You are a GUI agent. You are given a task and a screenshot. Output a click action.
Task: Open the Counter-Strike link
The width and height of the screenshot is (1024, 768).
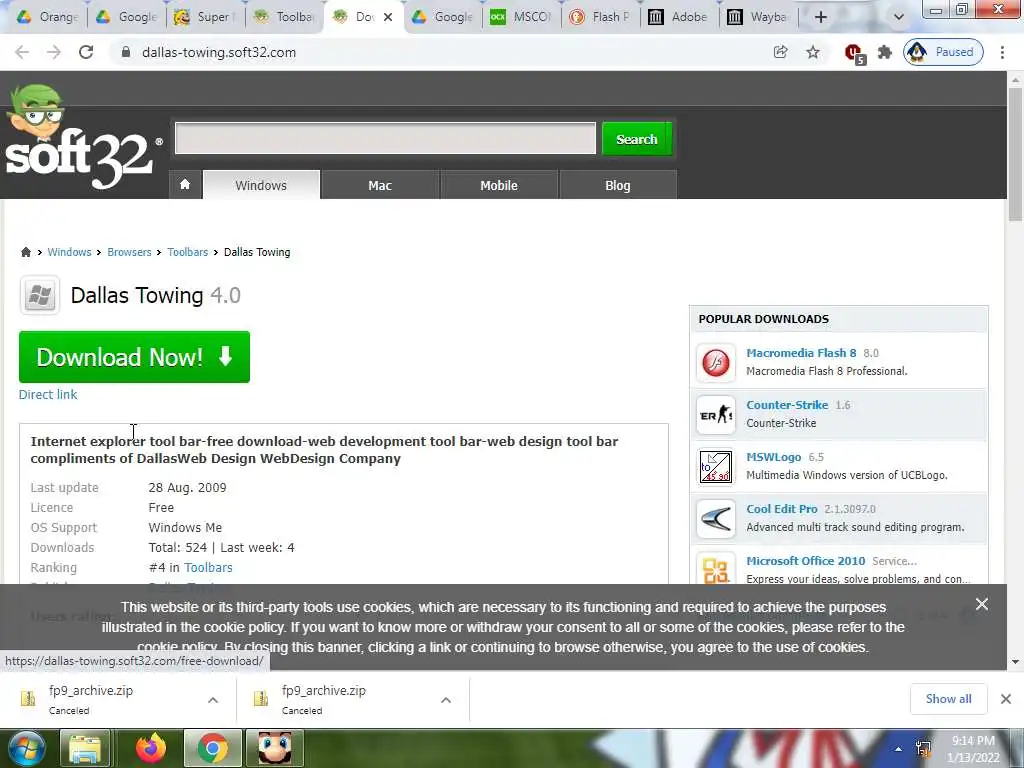coord(787,405)
